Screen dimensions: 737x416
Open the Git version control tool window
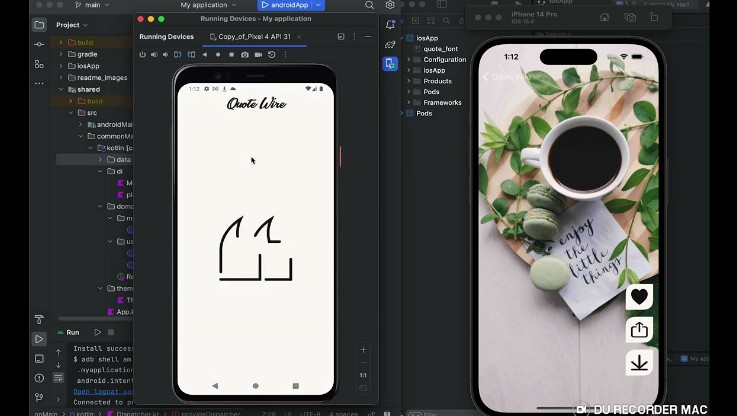[x=39, y=397]
